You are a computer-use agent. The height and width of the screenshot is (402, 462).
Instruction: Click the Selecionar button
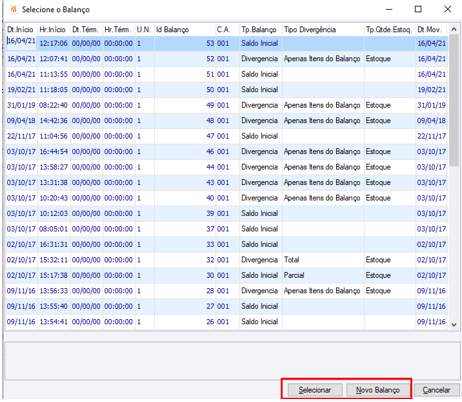[315, 390]
